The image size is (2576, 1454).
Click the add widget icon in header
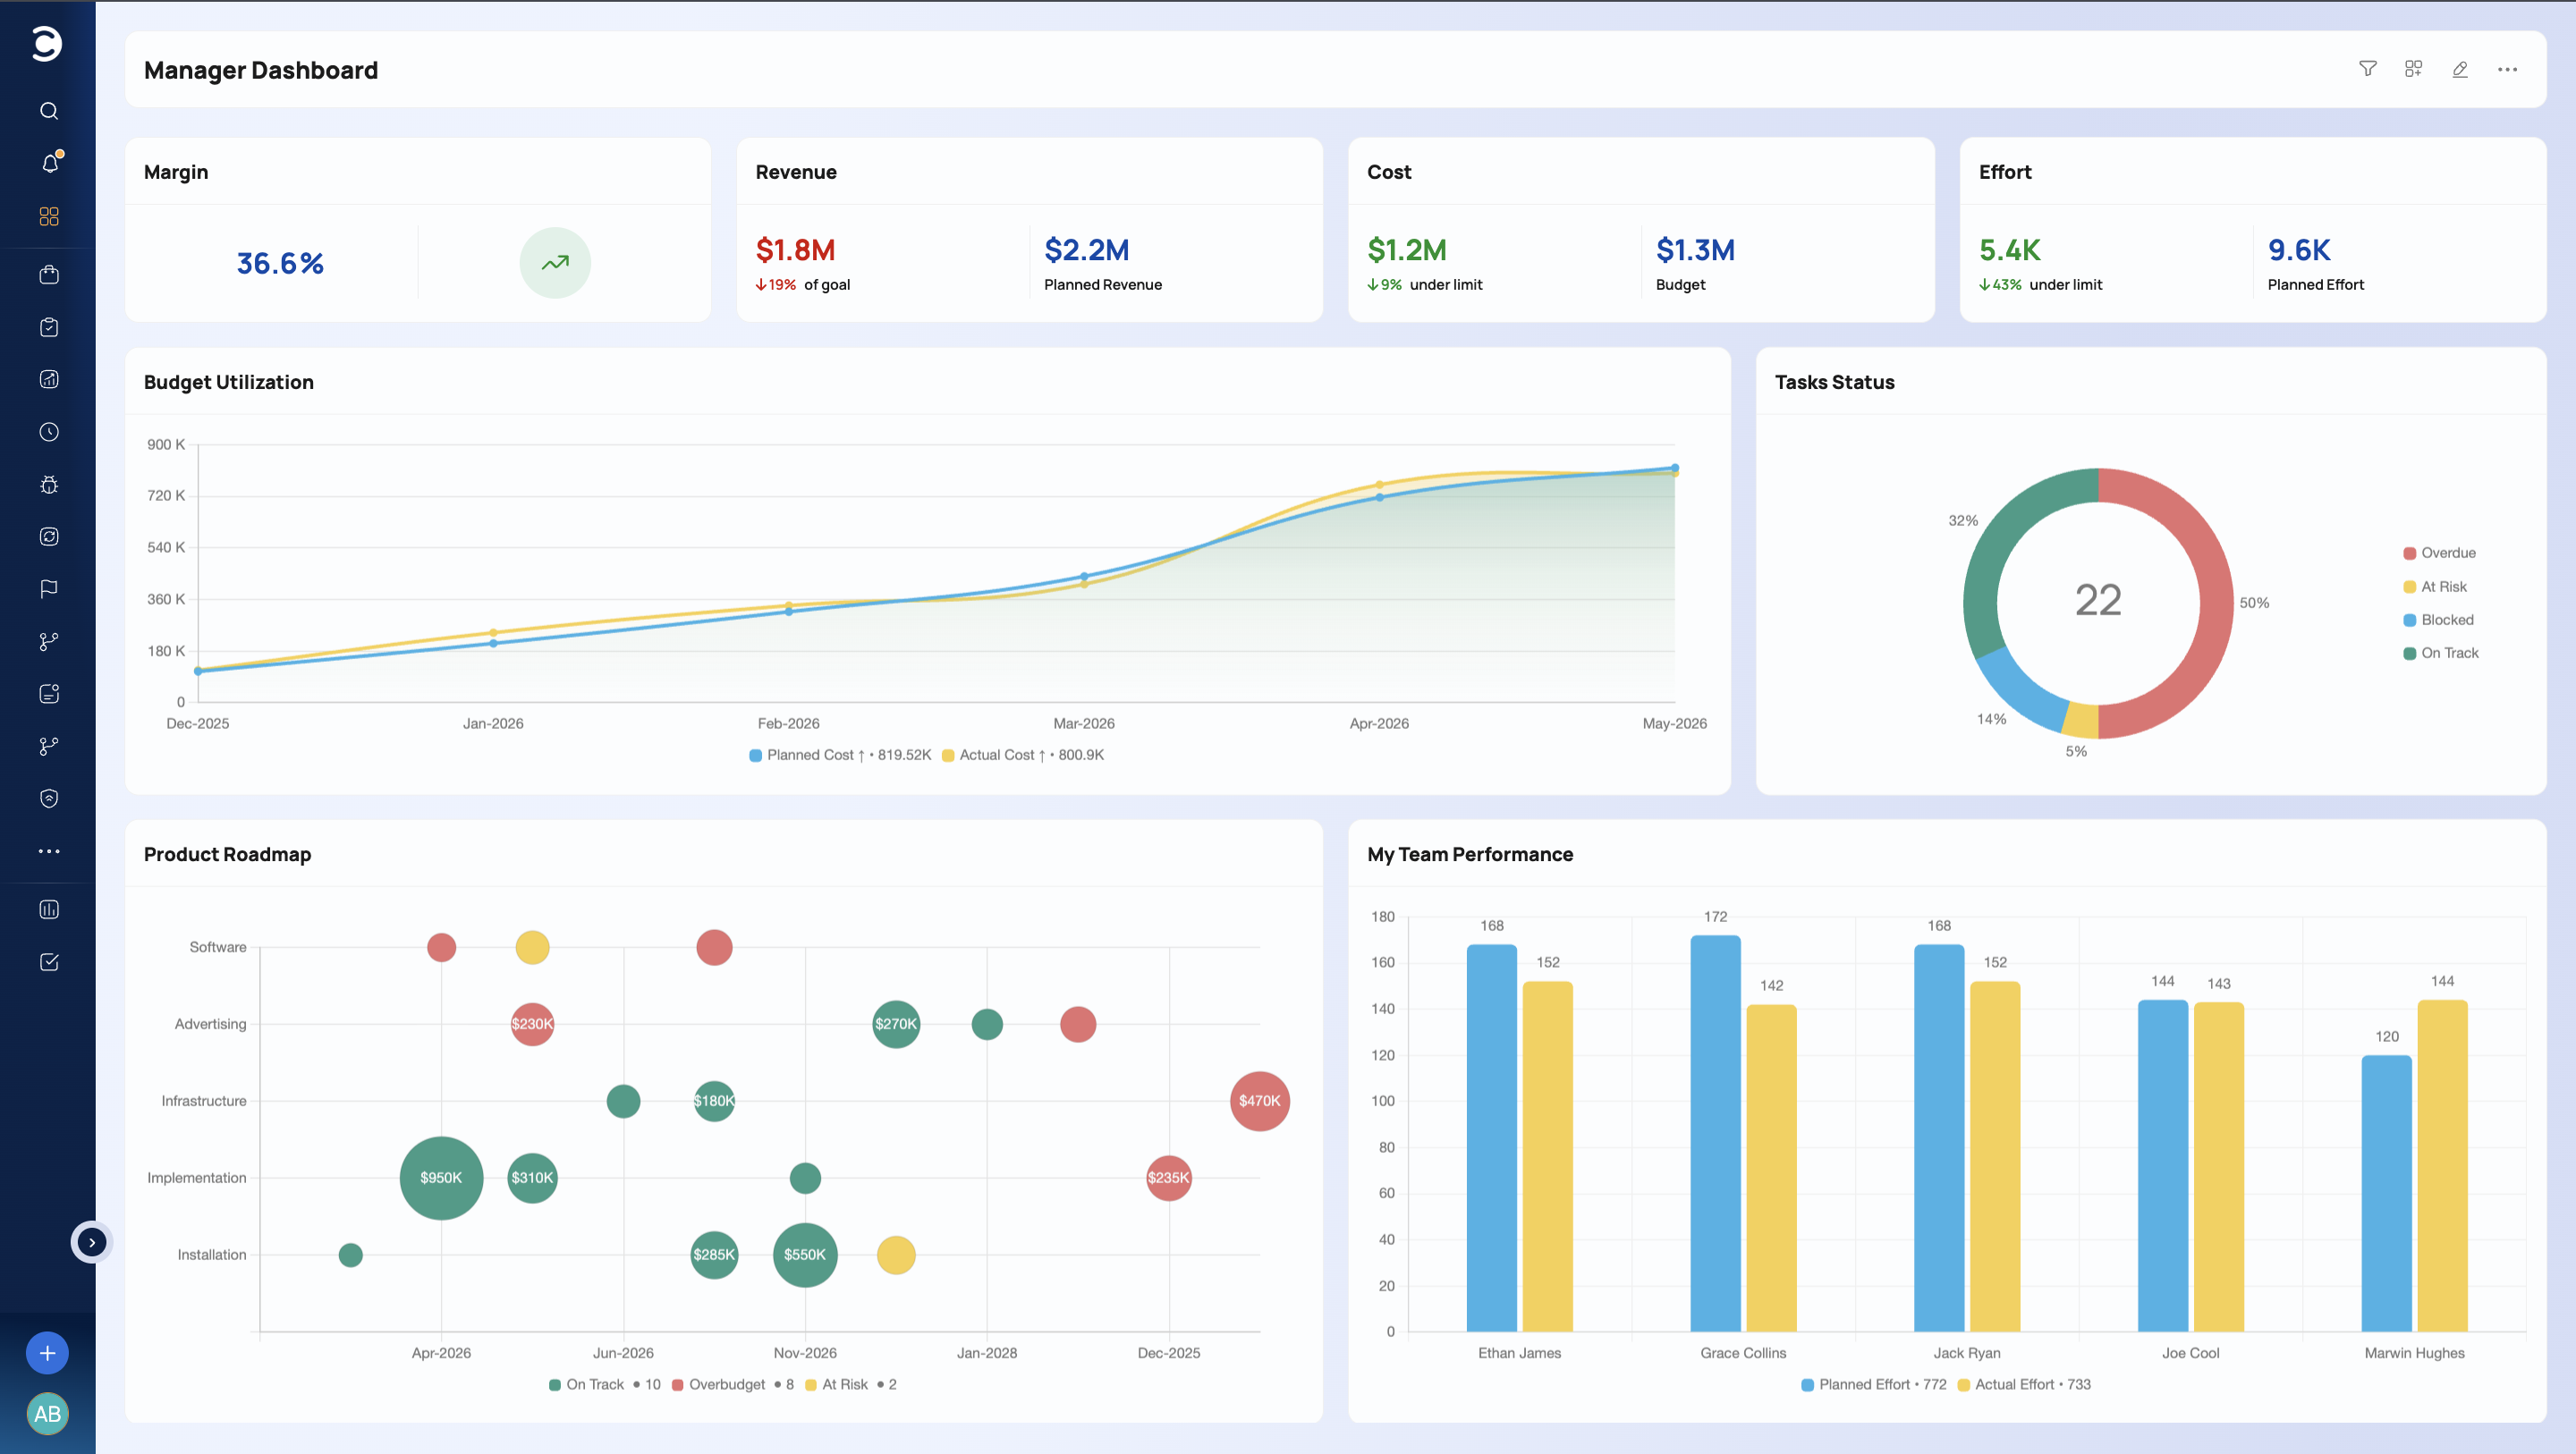[2413, 69]
